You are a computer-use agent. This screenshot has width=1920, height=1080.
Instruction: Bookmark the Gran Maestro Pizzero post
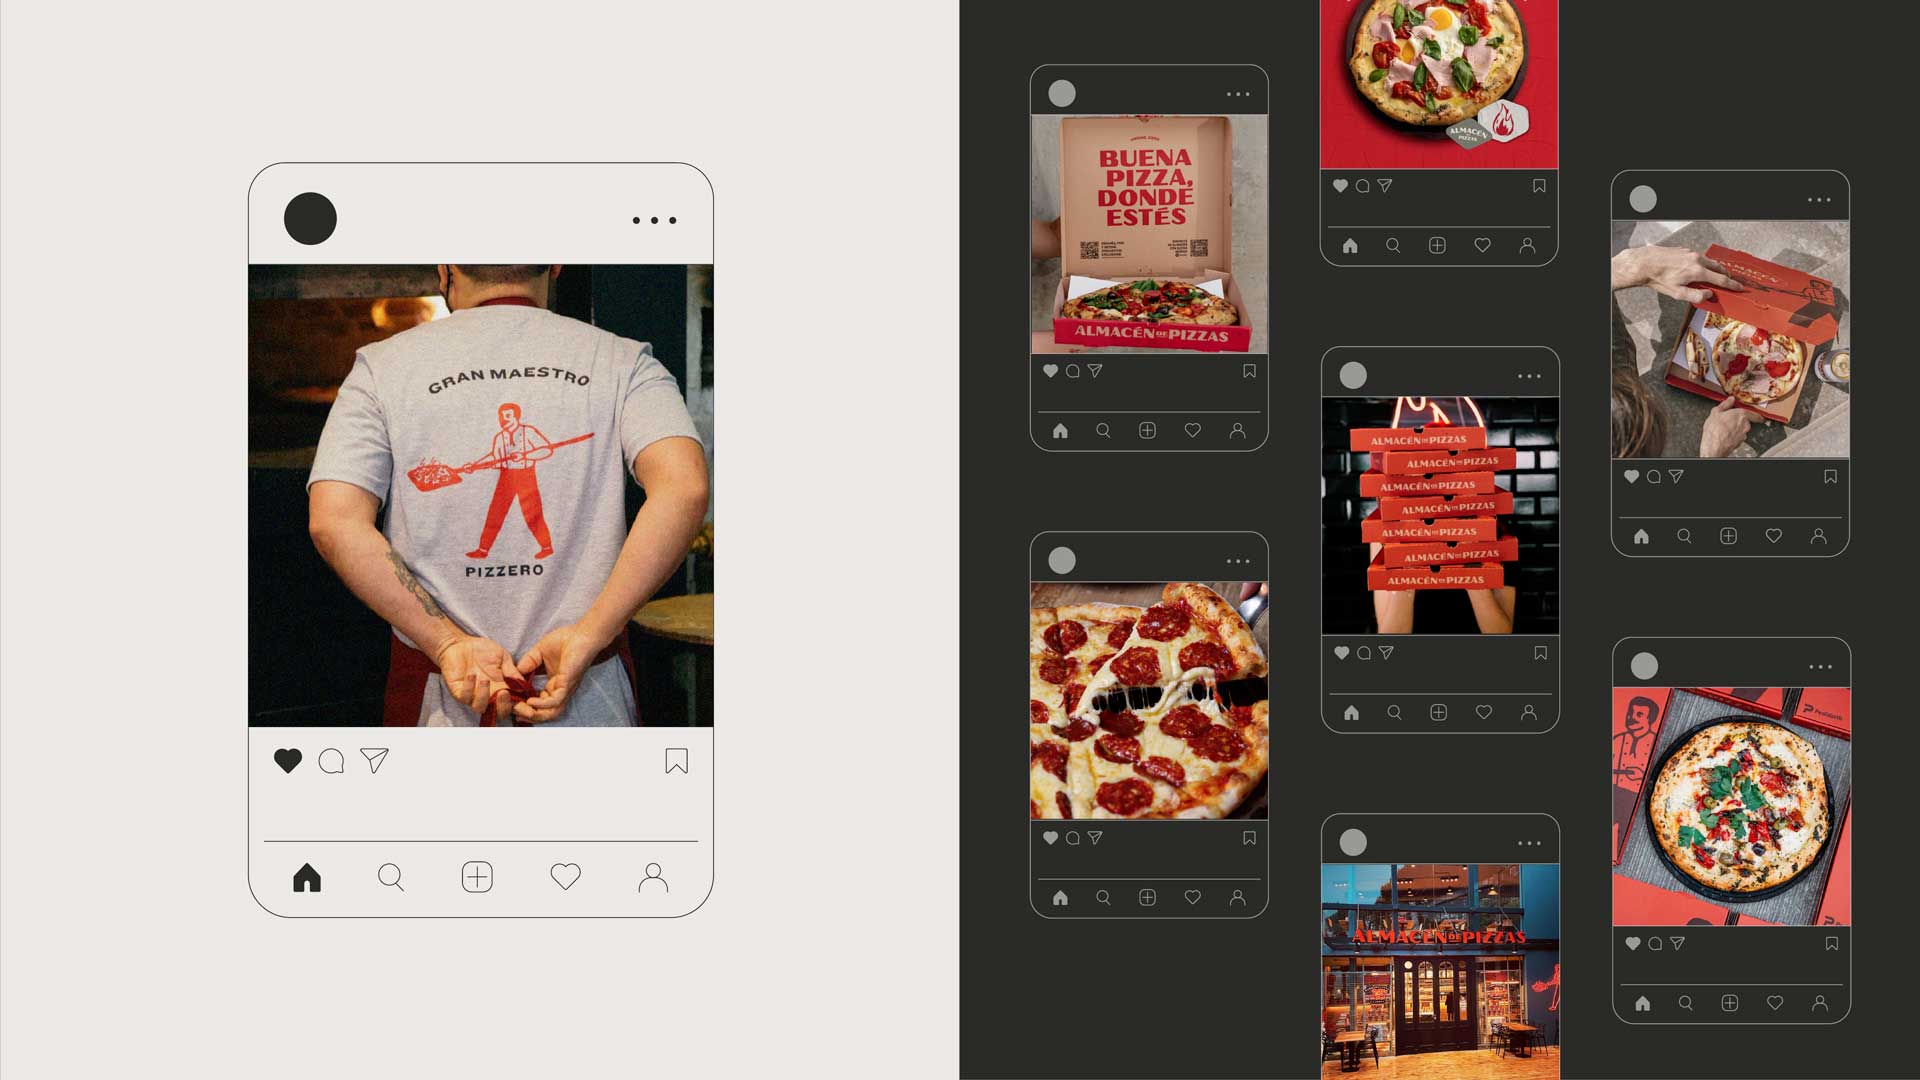click(x=676, y=761)
